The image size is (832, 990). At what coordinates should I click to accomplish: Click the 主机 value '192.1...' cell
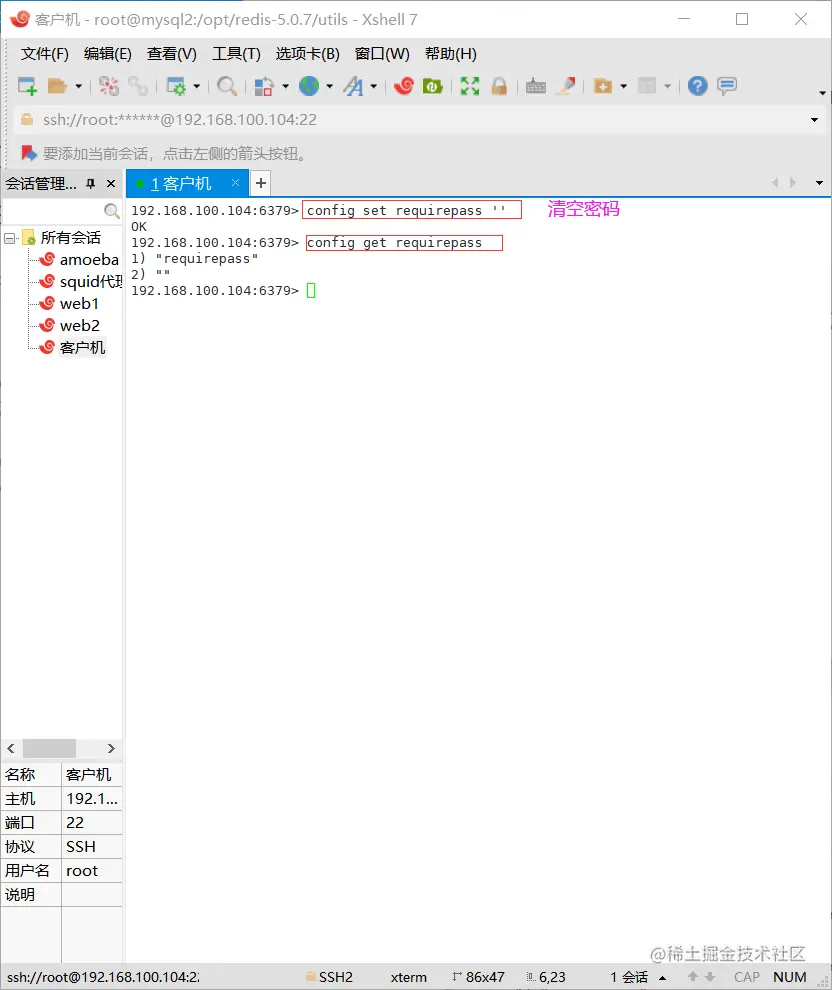92,799
